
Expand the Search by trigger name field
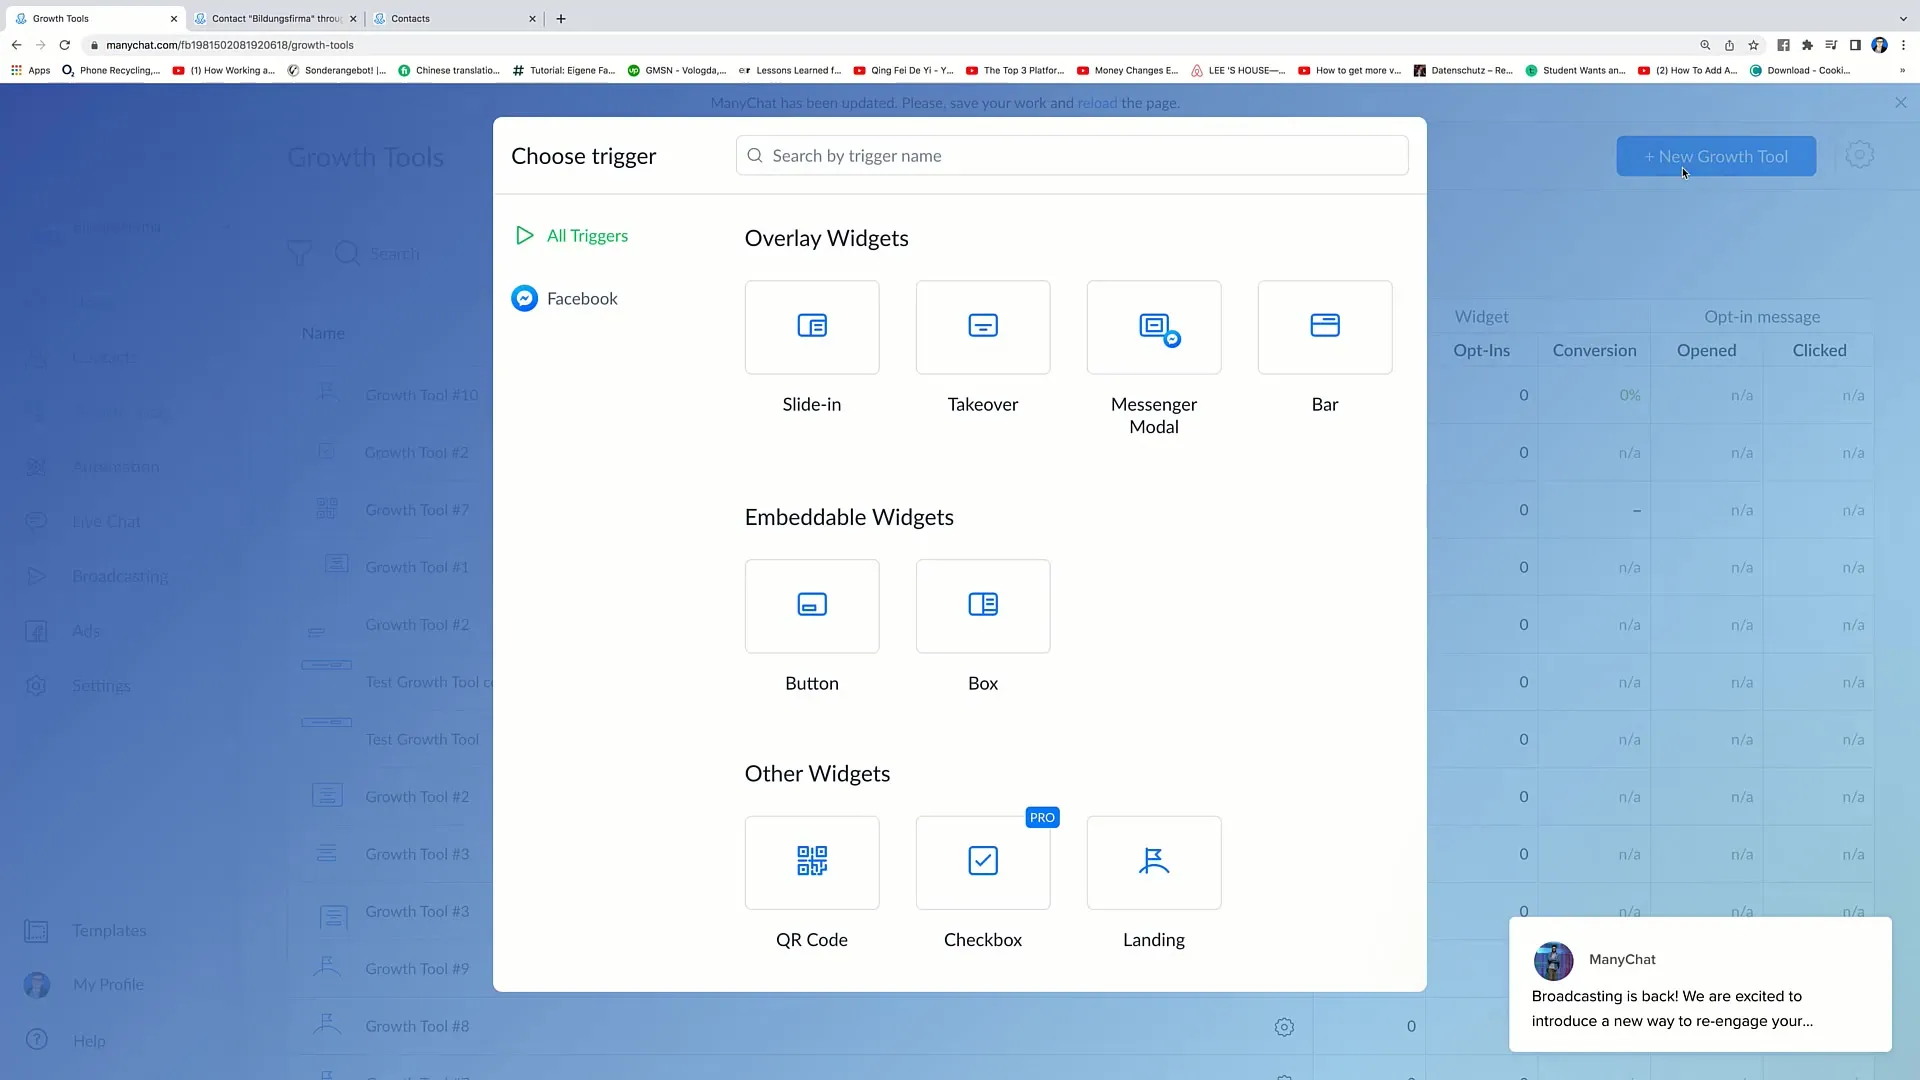1072,156
